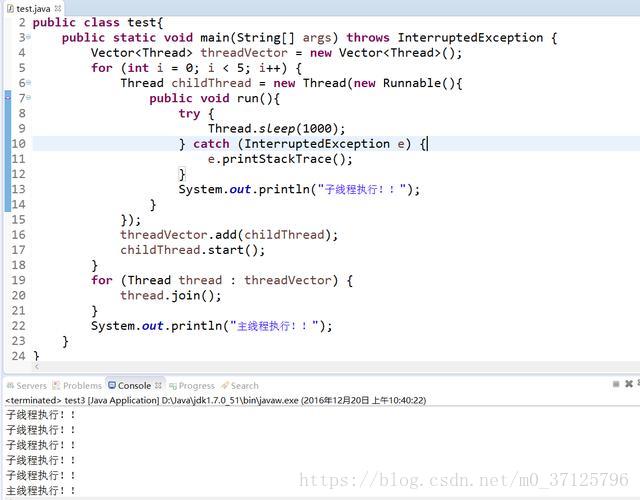Viewport: 640px width, 500px height.
Task: Click the println statement on line 13
Action: (x=299, y=189)
